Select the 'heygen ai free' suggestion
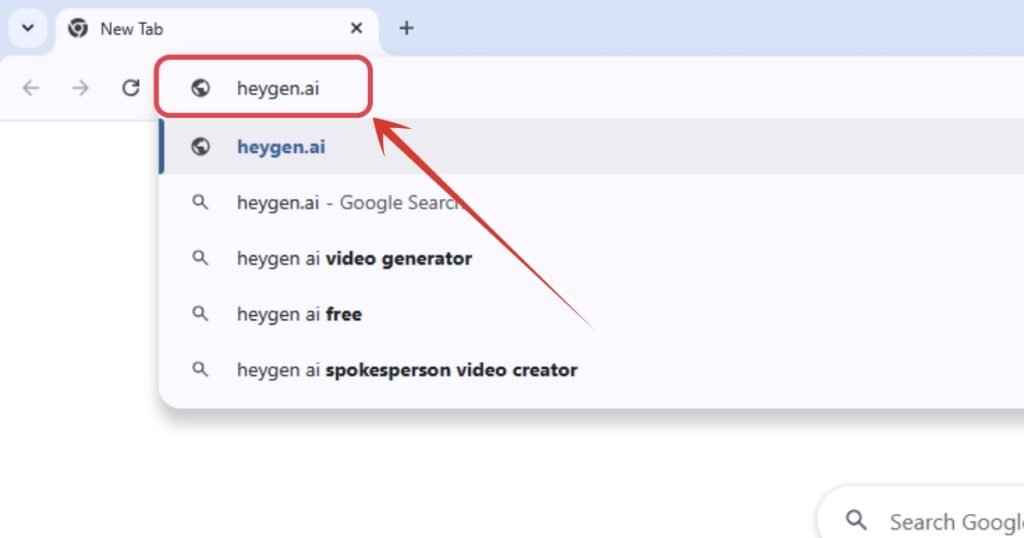 (x=299, y=314)
